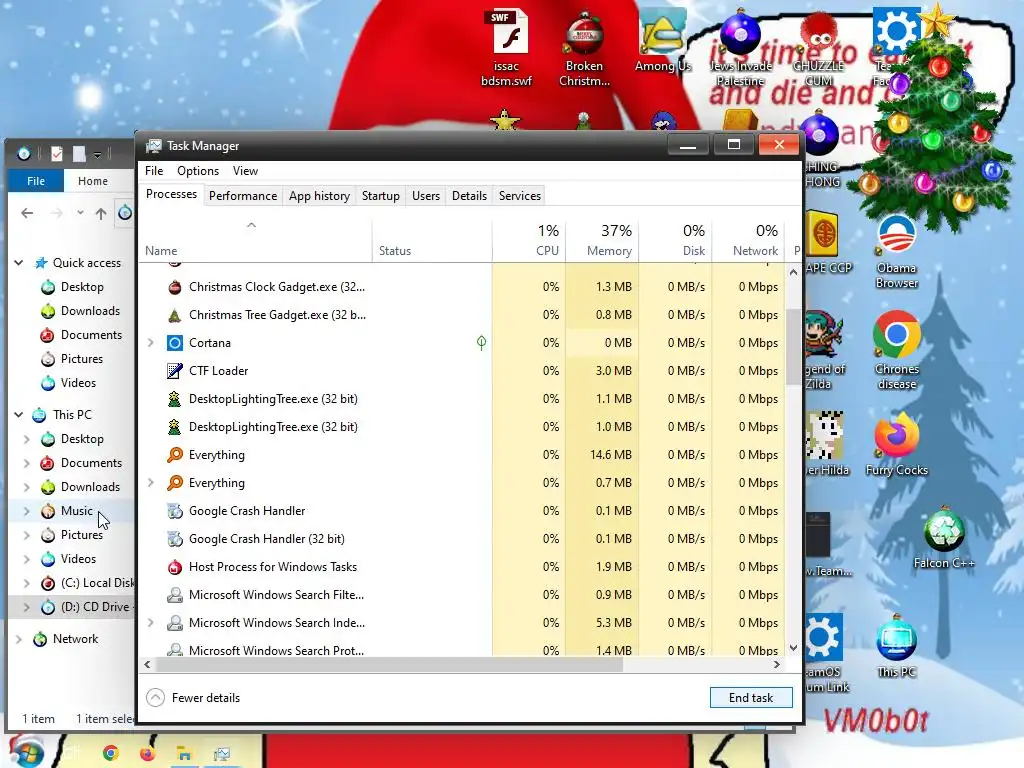Click the CTF Loader process icon
Viewport: 1024px width, 768px height.
click(174, 371)
